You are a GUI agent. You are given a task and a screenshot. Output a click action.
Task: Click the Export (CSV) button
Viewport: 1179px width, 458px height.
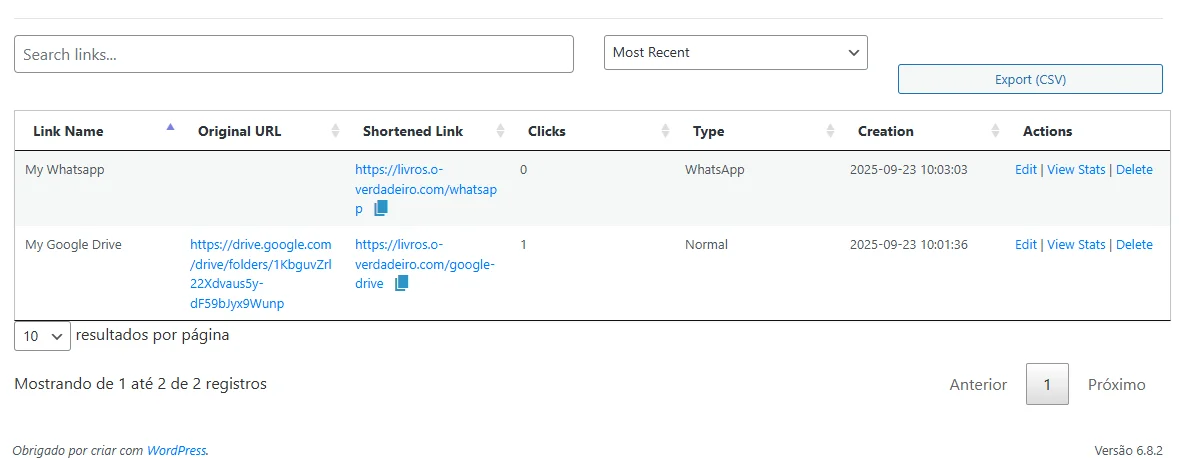coord(1030,79)
